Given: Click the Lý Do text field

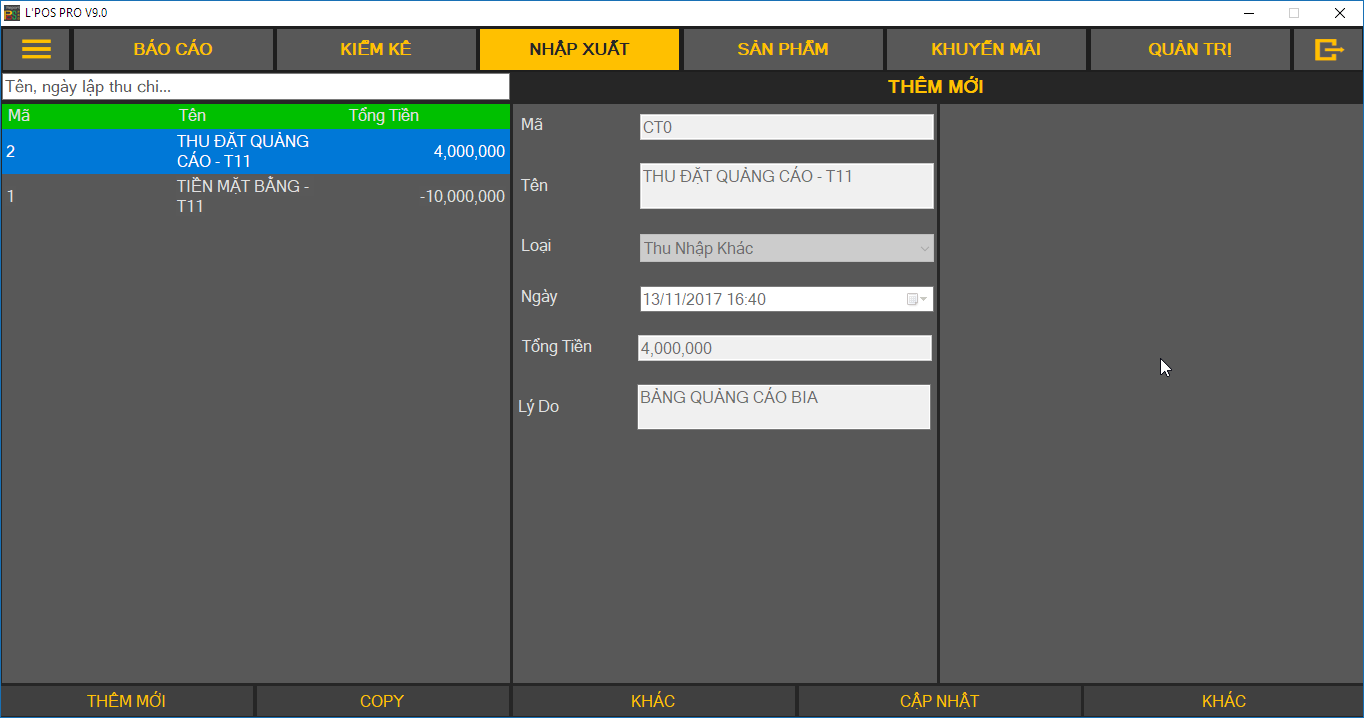Looking at the screenshot, I should click(x=783, y=407).
